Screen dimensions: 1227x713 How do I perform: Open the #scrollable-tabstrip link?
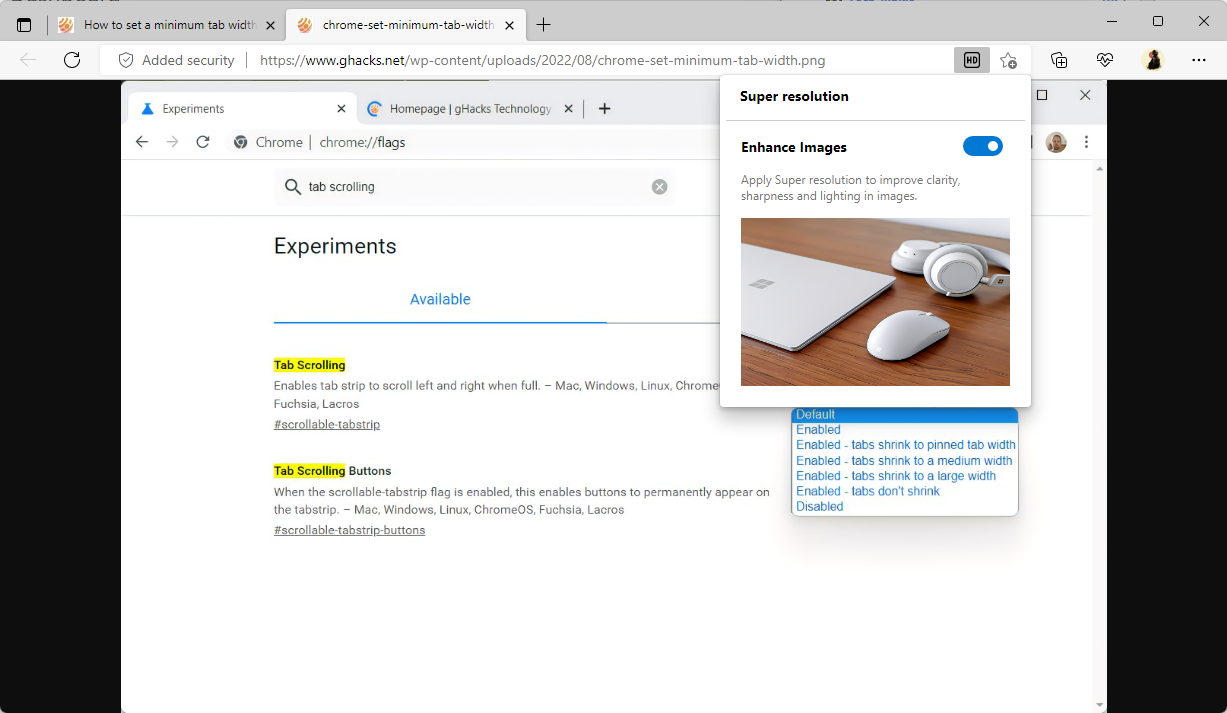(326, 424)
